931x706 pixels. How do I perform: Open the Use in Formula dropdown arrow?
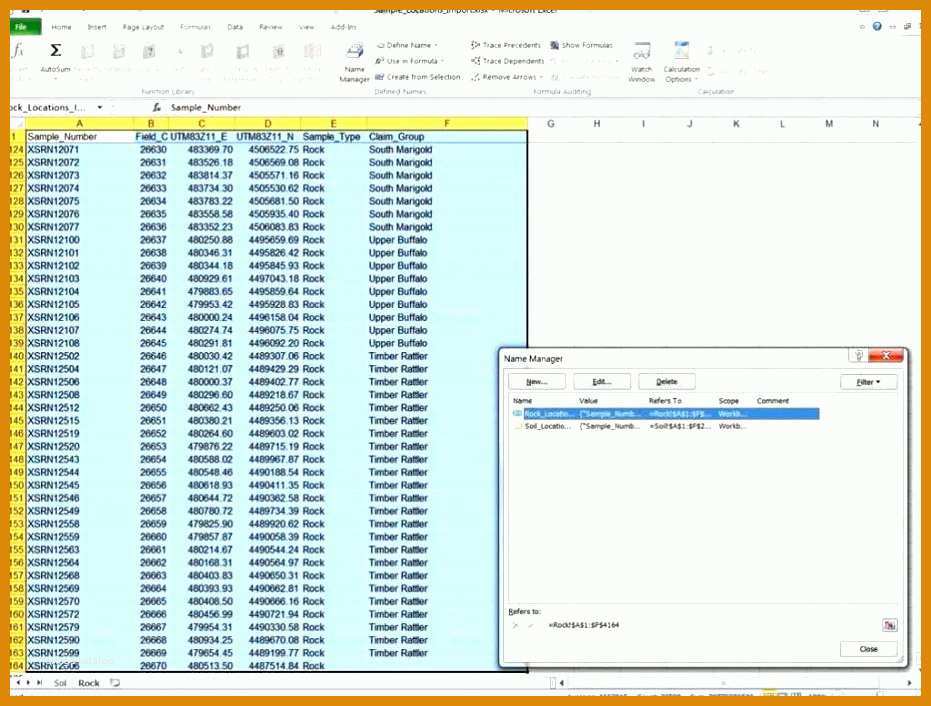443,61
